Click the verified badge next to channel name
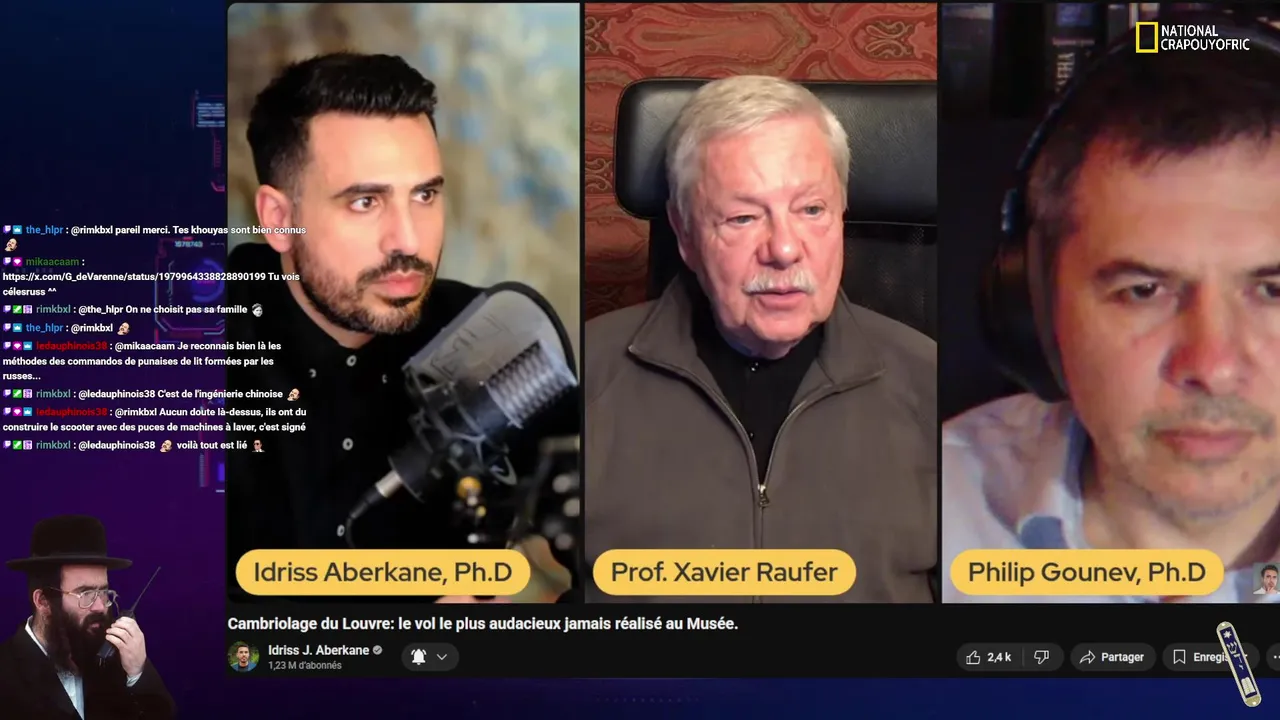The height and width of the screenshot is (720, 1280). point(378,650)
